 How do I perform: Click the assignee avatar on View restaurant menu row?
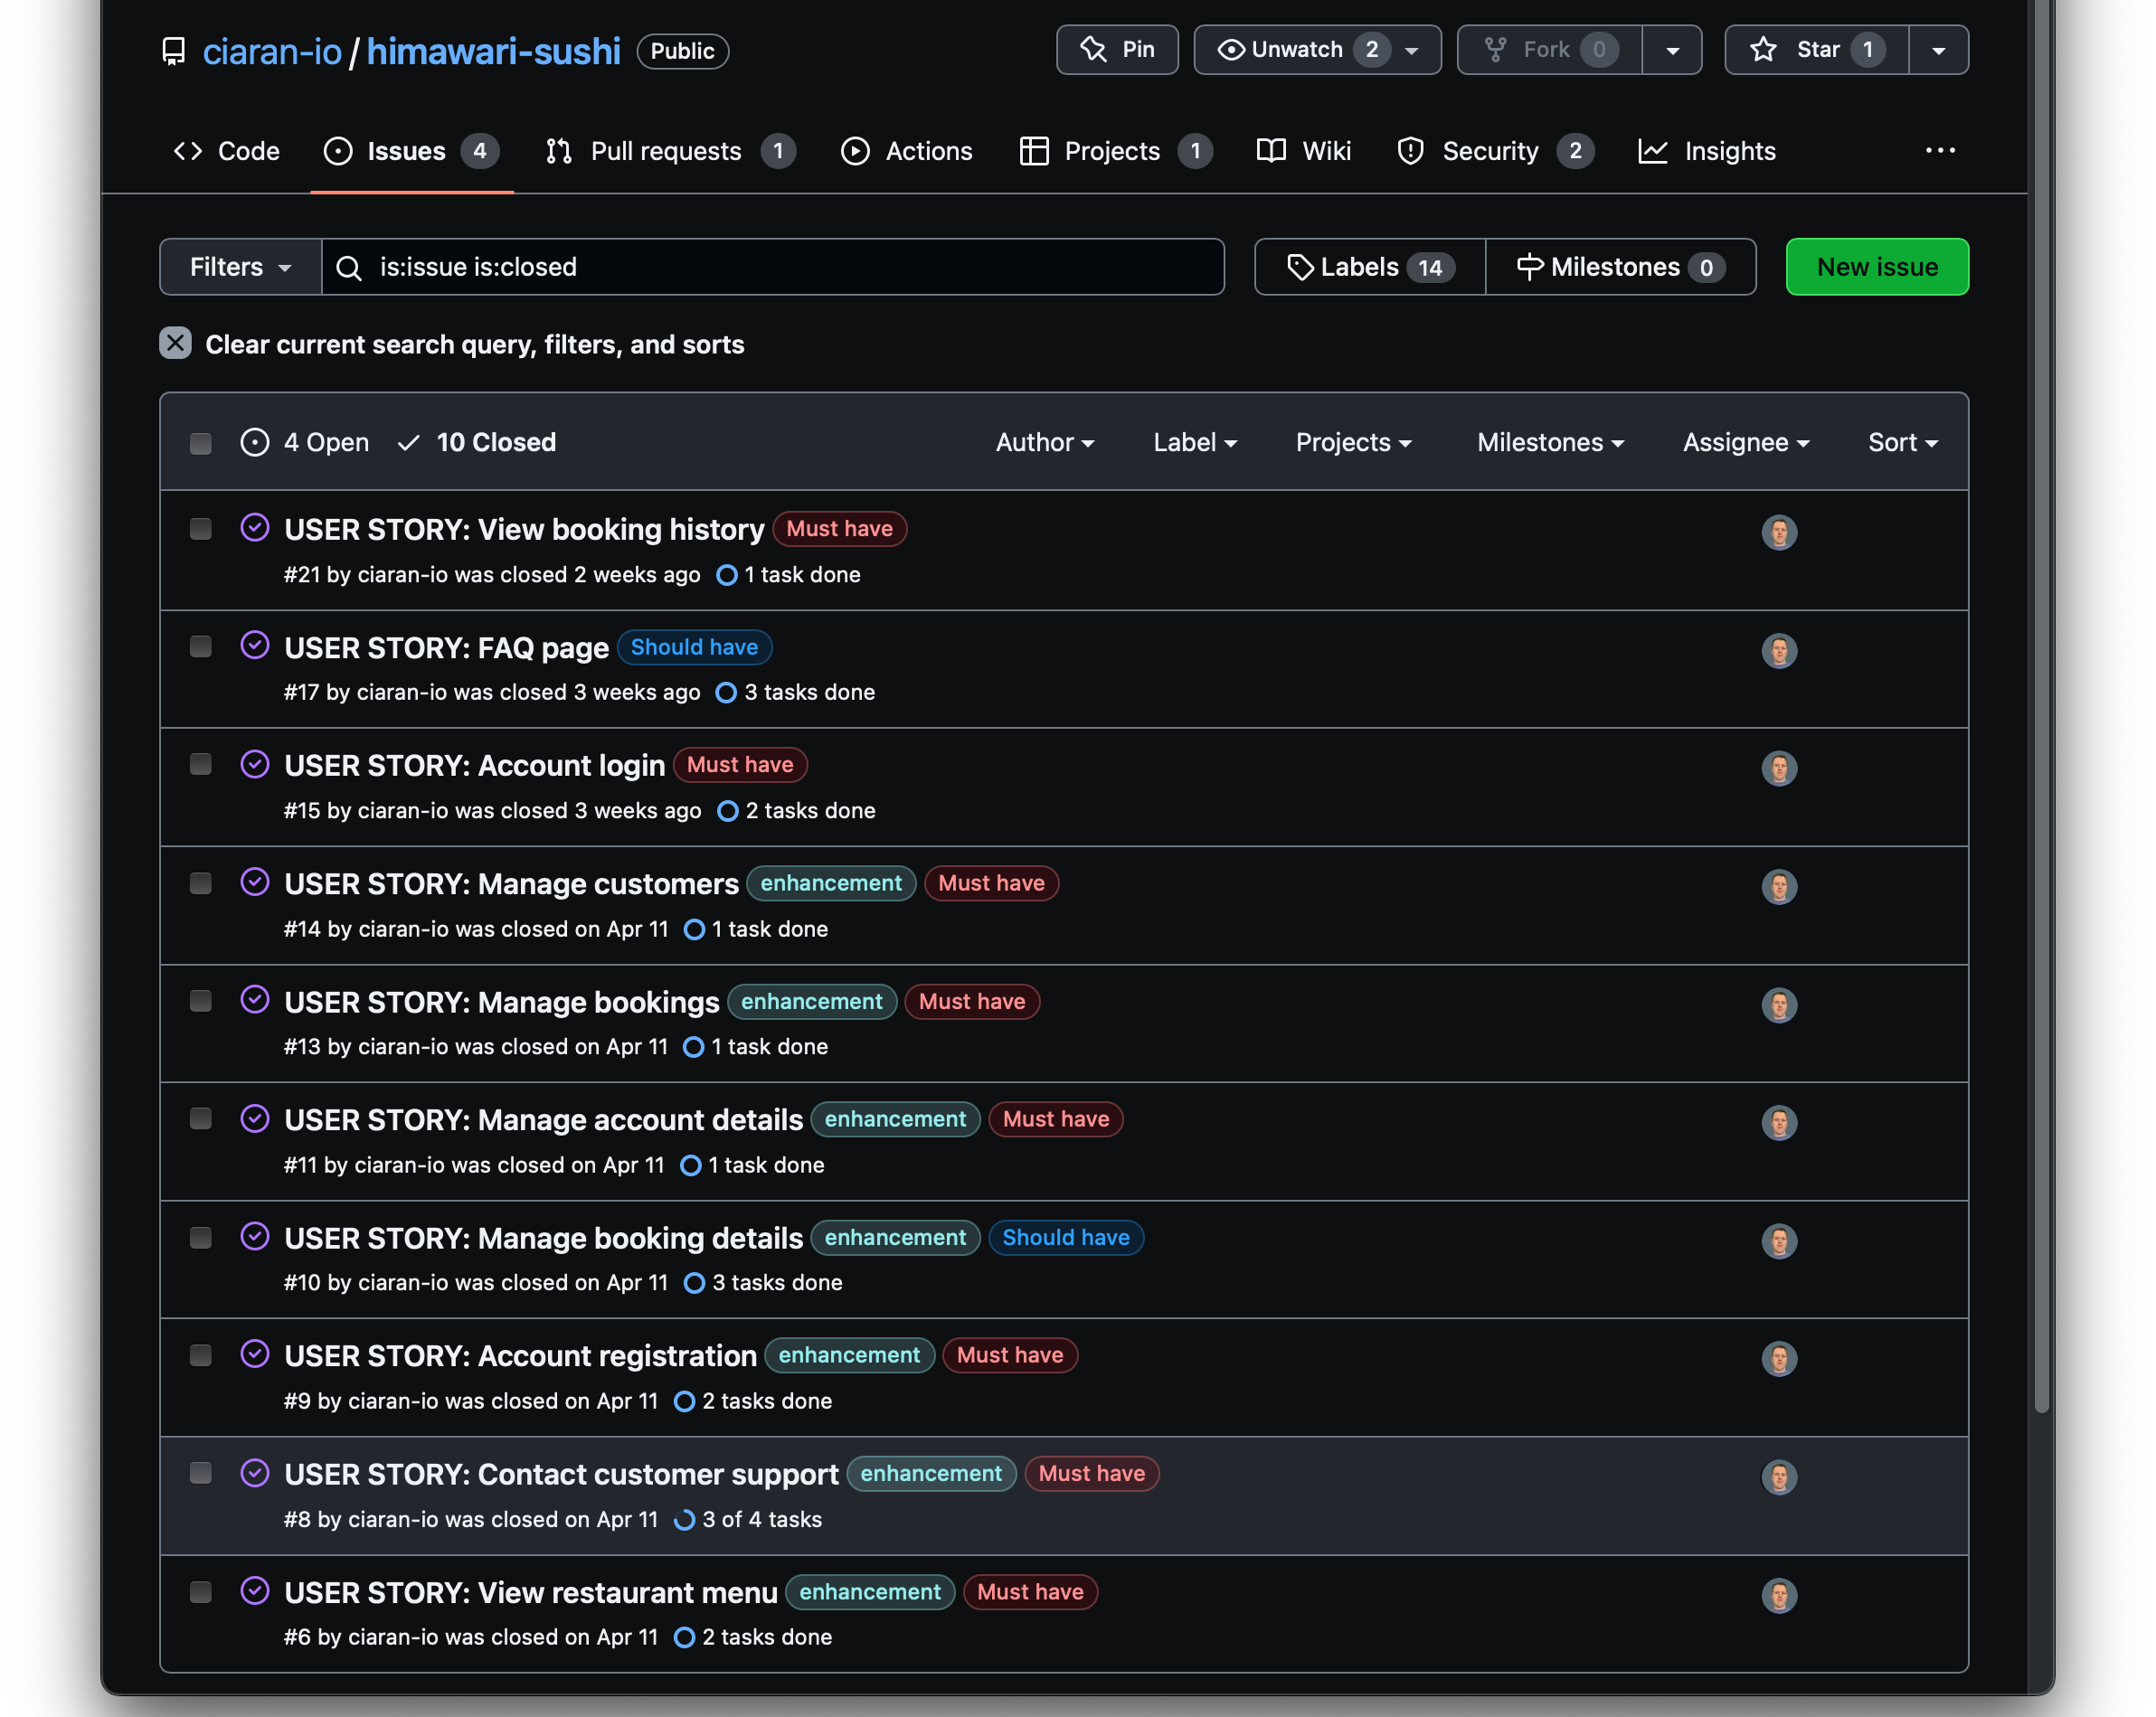pyautogui.click(x=1779, y=1596)
